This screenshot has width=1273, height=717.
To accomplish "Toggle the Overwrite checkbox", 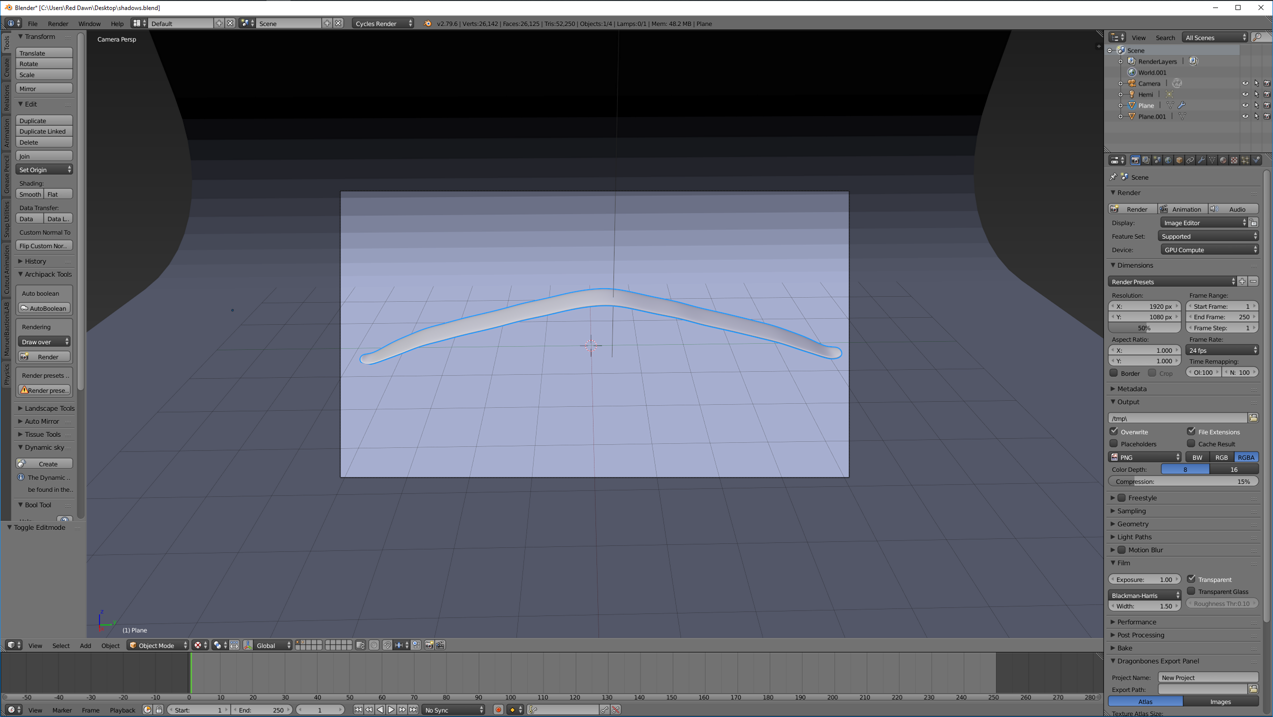I will pos(1114,432).
